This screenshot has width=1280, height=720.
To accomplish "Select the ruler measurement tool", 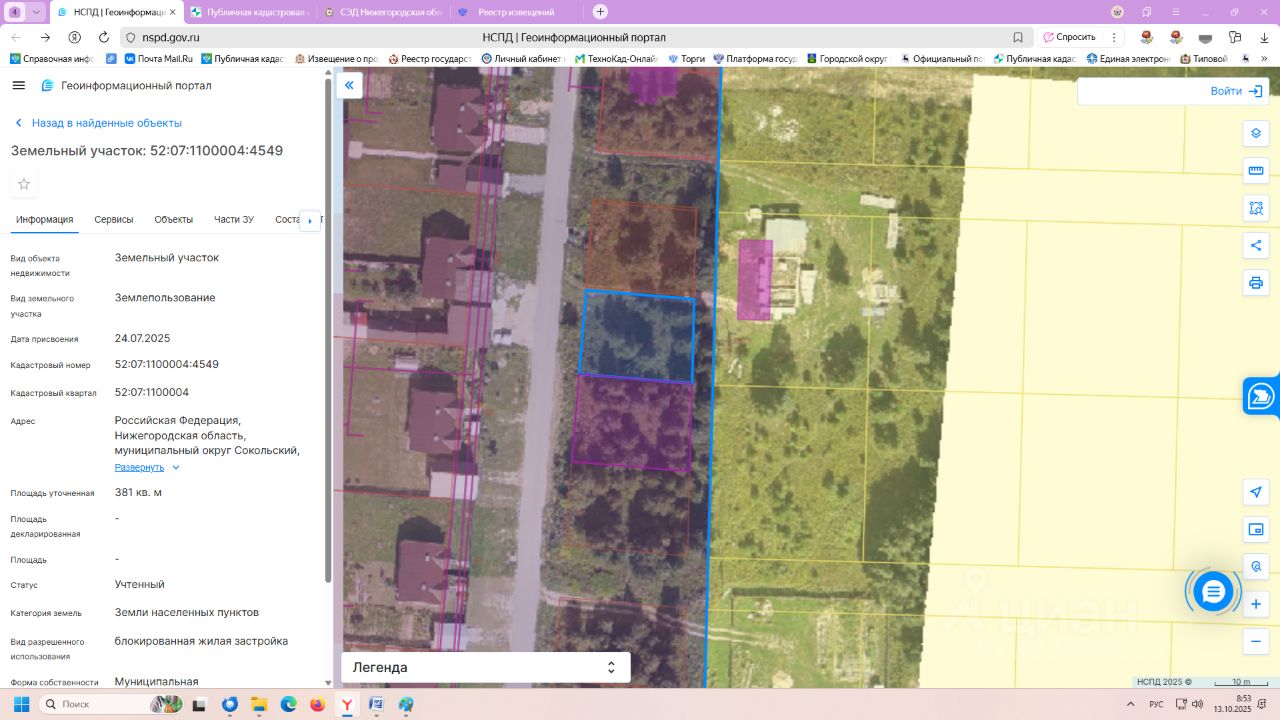I will (1256, 171).
